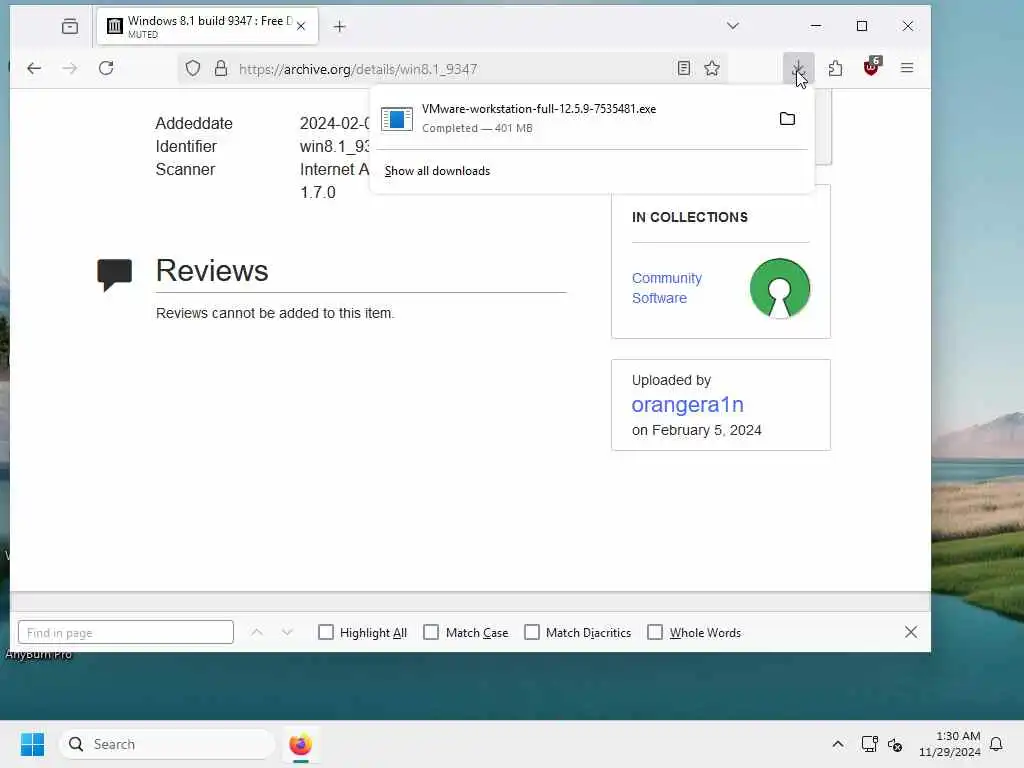Click the Reviews heading

click(212, 271)
